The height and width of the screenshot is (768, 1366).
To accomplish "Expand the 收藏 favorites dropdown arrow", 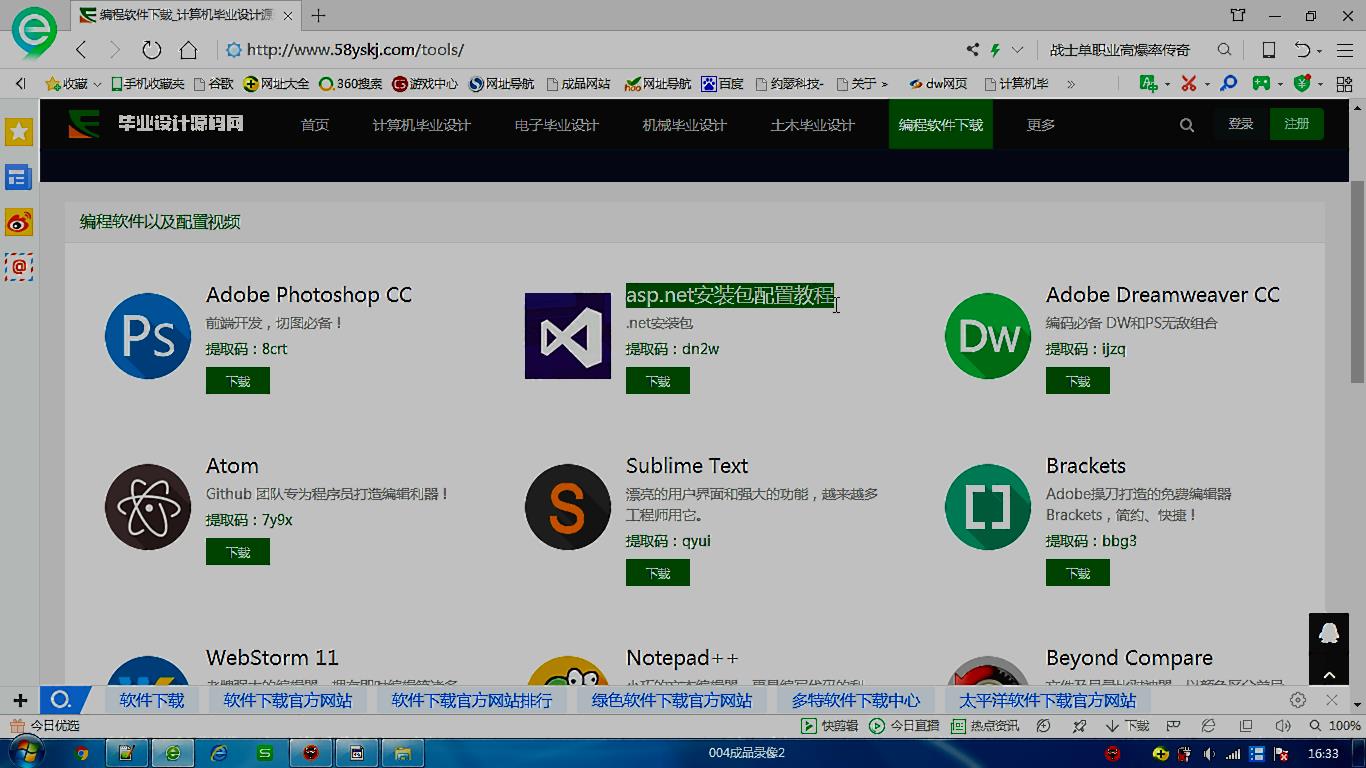I will [x=97, y=84].
